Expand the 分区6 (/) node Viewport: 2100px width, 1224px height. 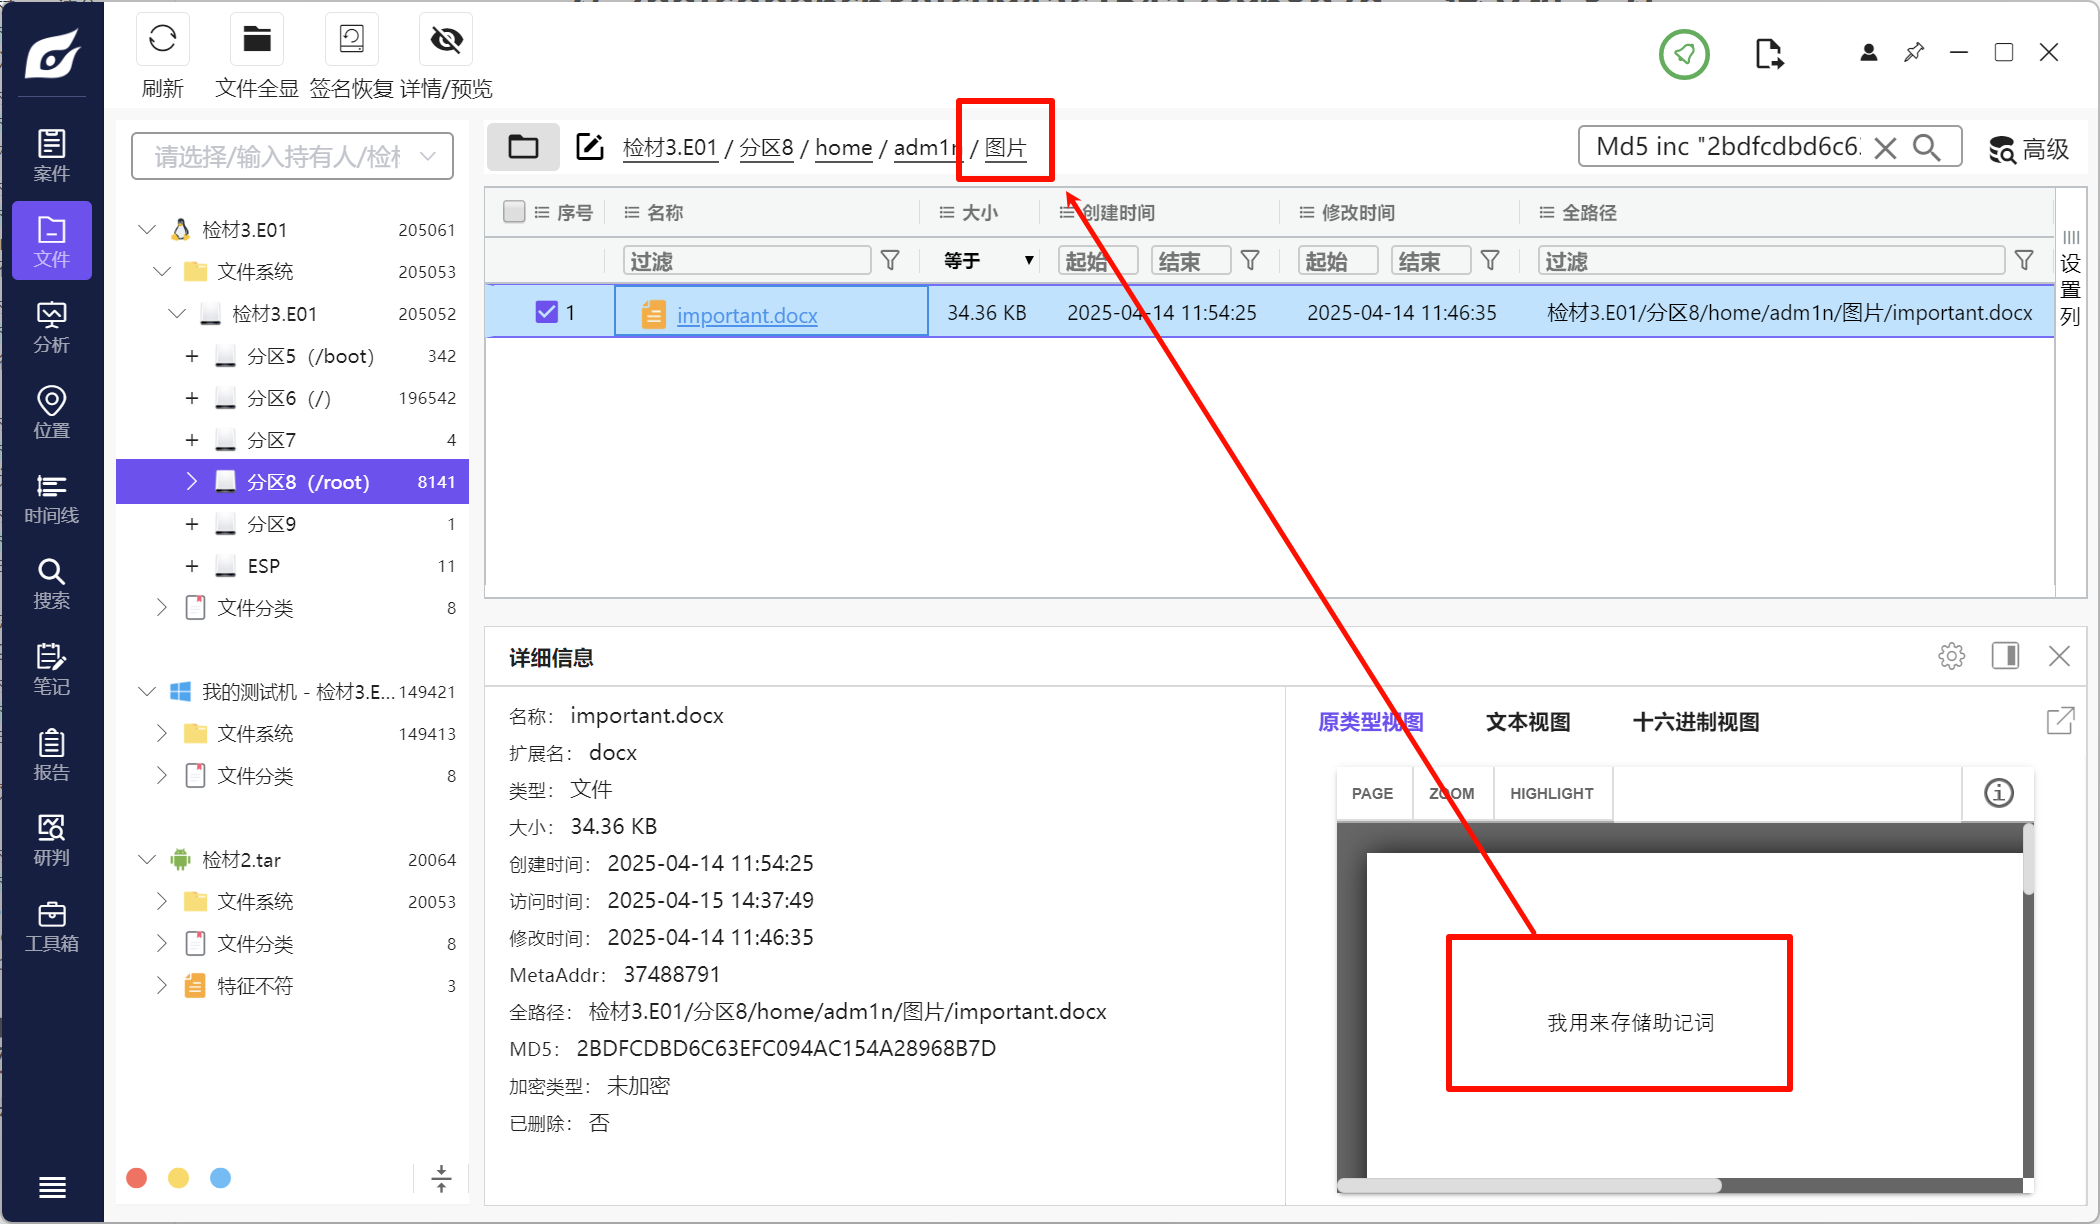(x=192, y=398)
